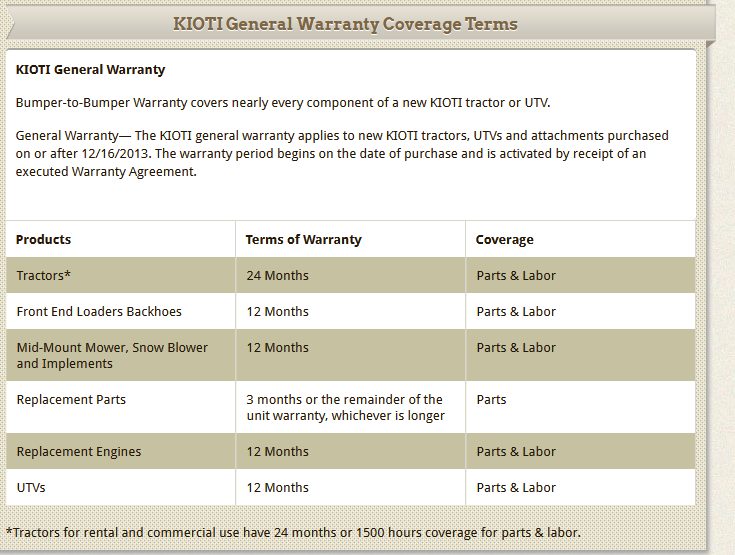Click the Replacement Parts product cell
This screenshot has width=735, height=555.
[x=71, y=400]
